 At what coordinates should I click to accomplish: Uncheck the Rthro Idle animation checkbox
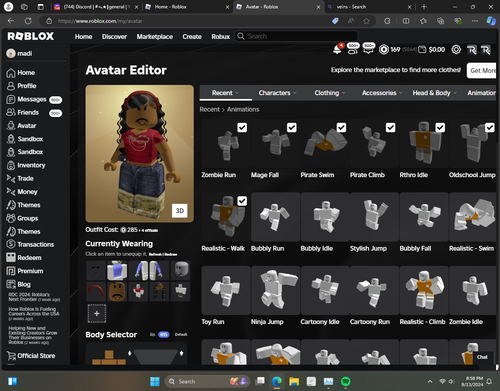(440, 128)
